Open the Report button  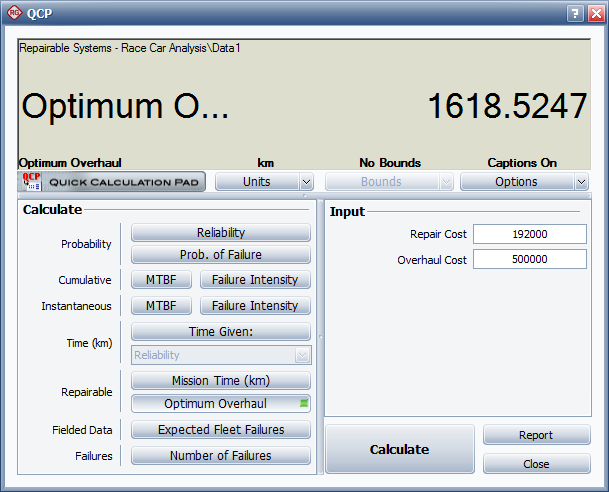(x=536, y=436)
